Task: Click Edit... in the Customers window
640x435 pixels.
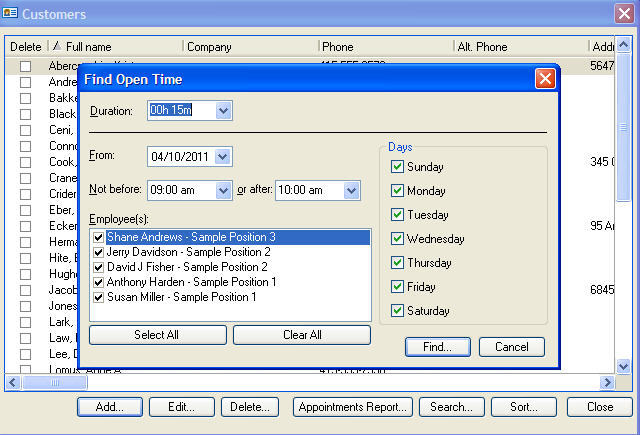Action: click(182, 407)
